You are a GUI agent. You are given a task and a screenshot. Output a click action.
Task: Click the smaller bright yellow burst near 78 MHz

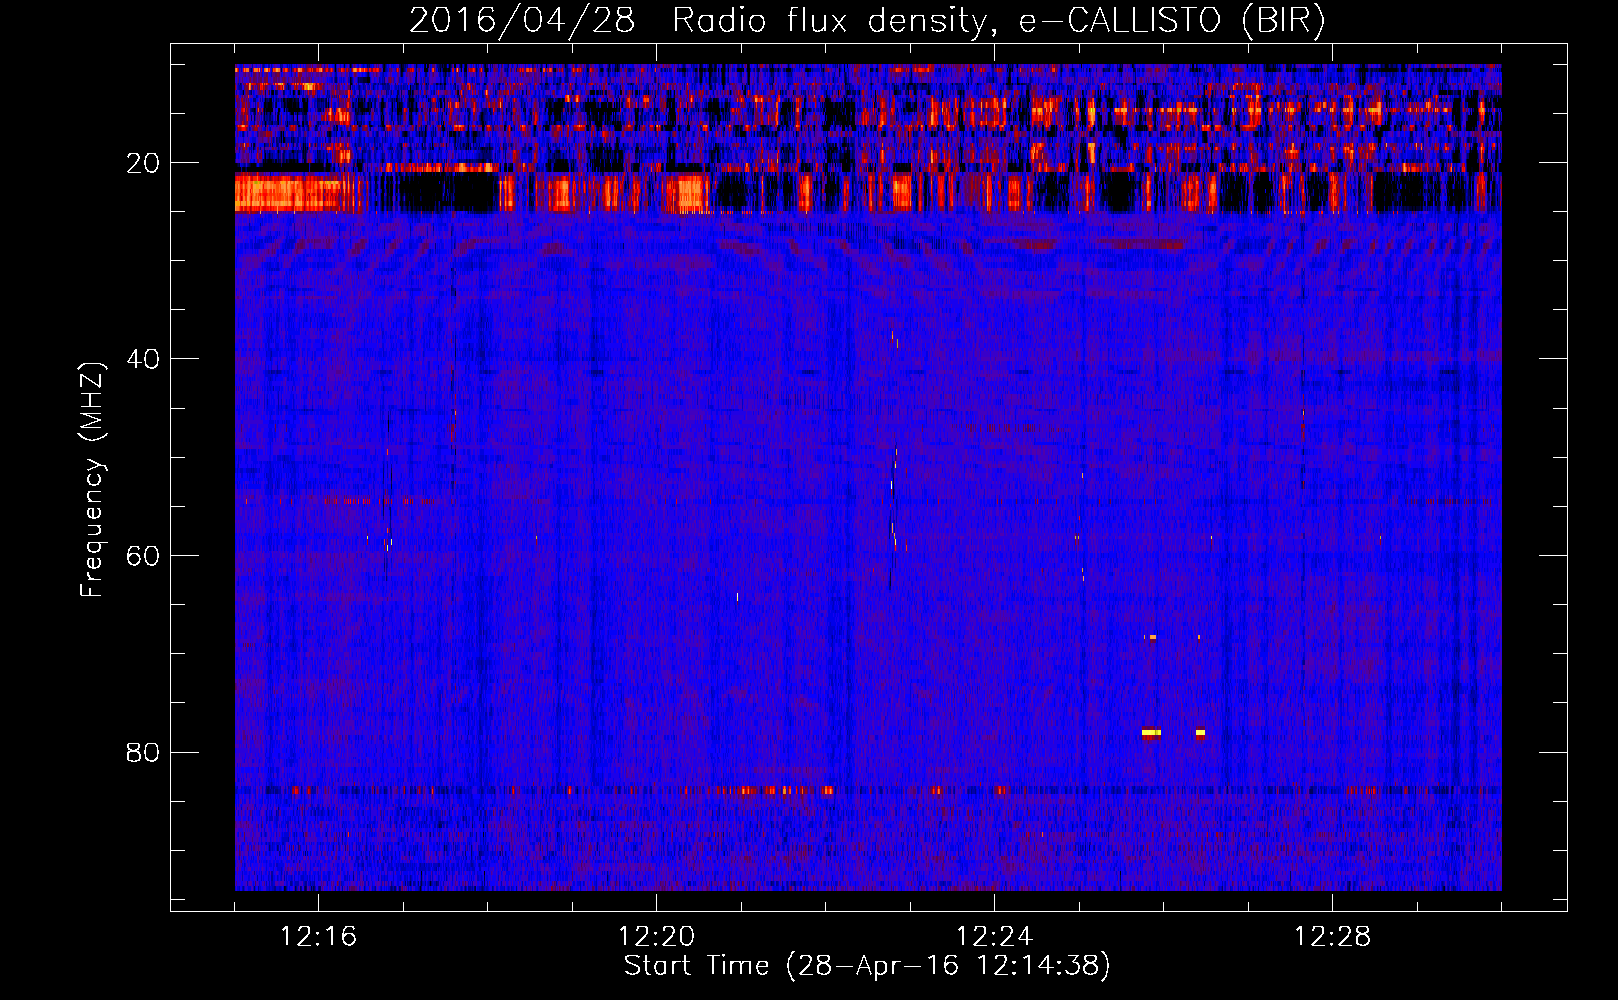pos(1200,733)
